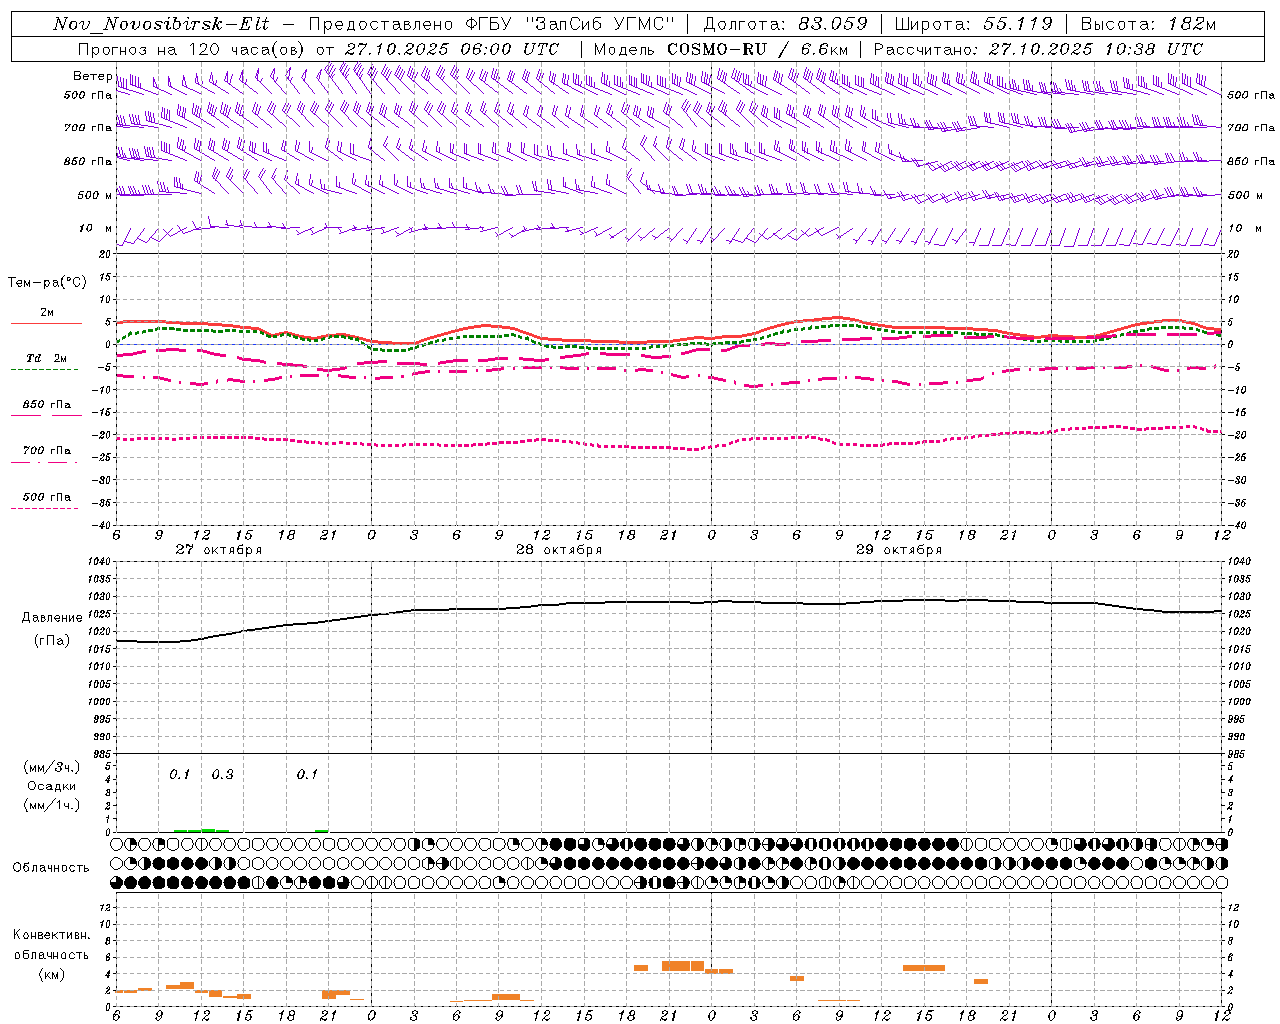Click the Конвективн. panel label
1280x1024 pixels.
coord(51,935)
